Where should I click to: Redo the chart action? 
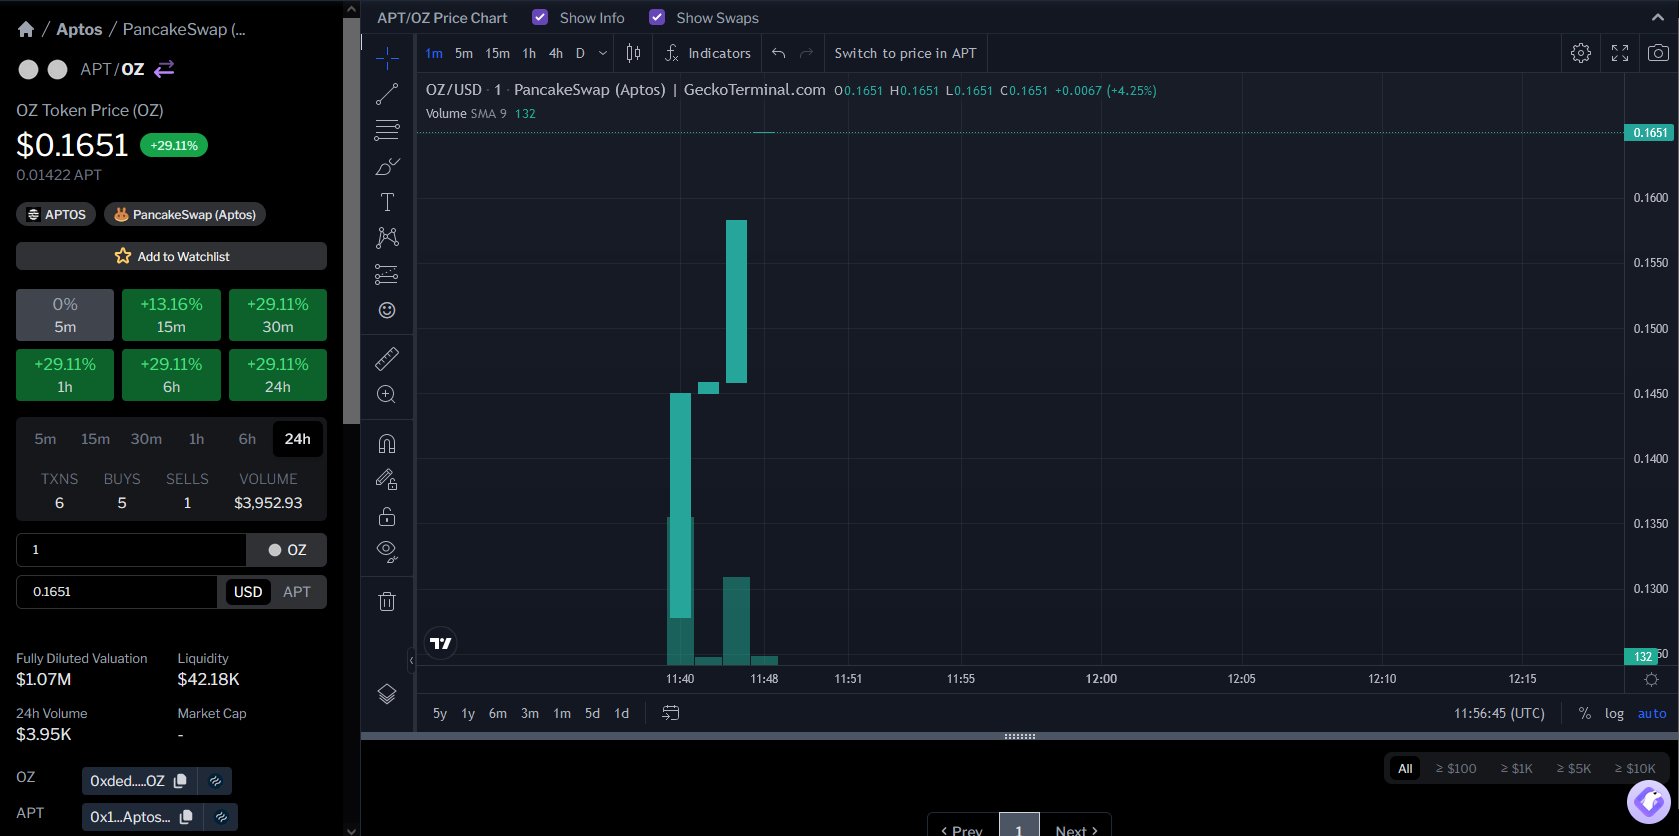tap(807, 53)
